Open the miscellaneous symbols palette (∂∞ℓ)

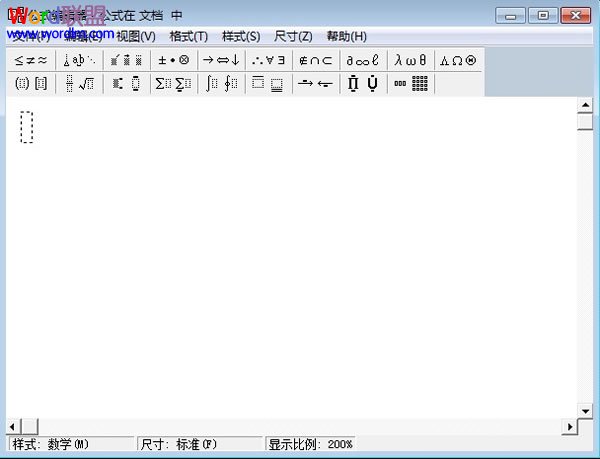pyautogui.click(x=364, y=60)
